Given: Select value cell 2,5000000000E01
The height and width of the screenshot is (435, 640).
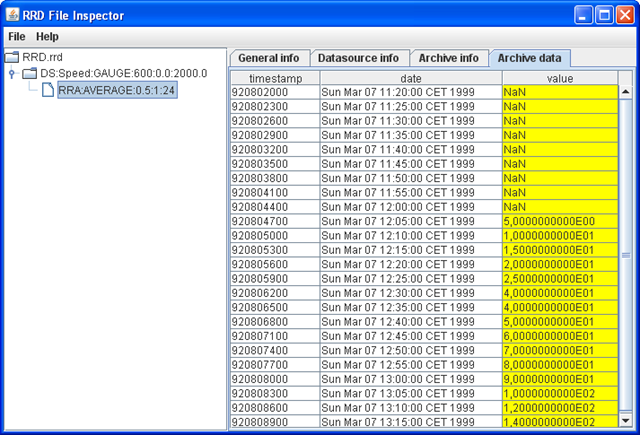Looking at the screenshot, I should coord(560,279).
